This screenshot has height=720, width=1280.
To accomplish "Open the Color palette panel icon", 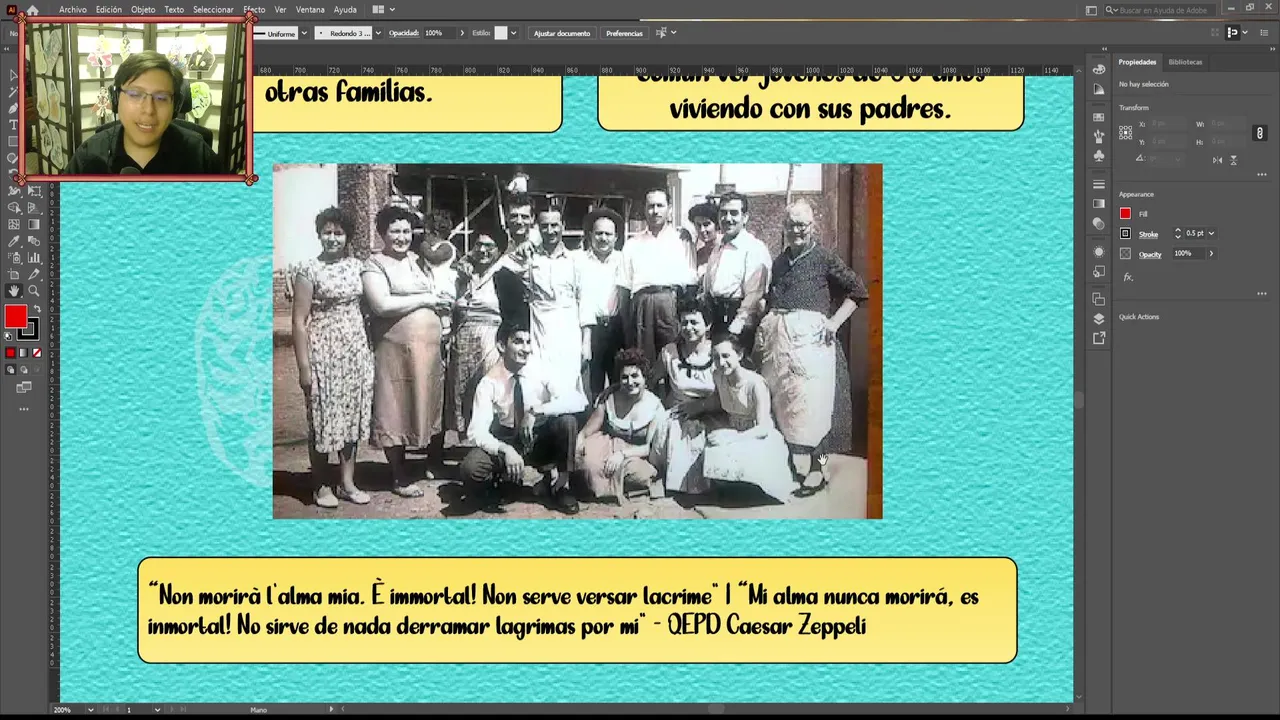I will pyautogui.click(x=1099, y=69).
